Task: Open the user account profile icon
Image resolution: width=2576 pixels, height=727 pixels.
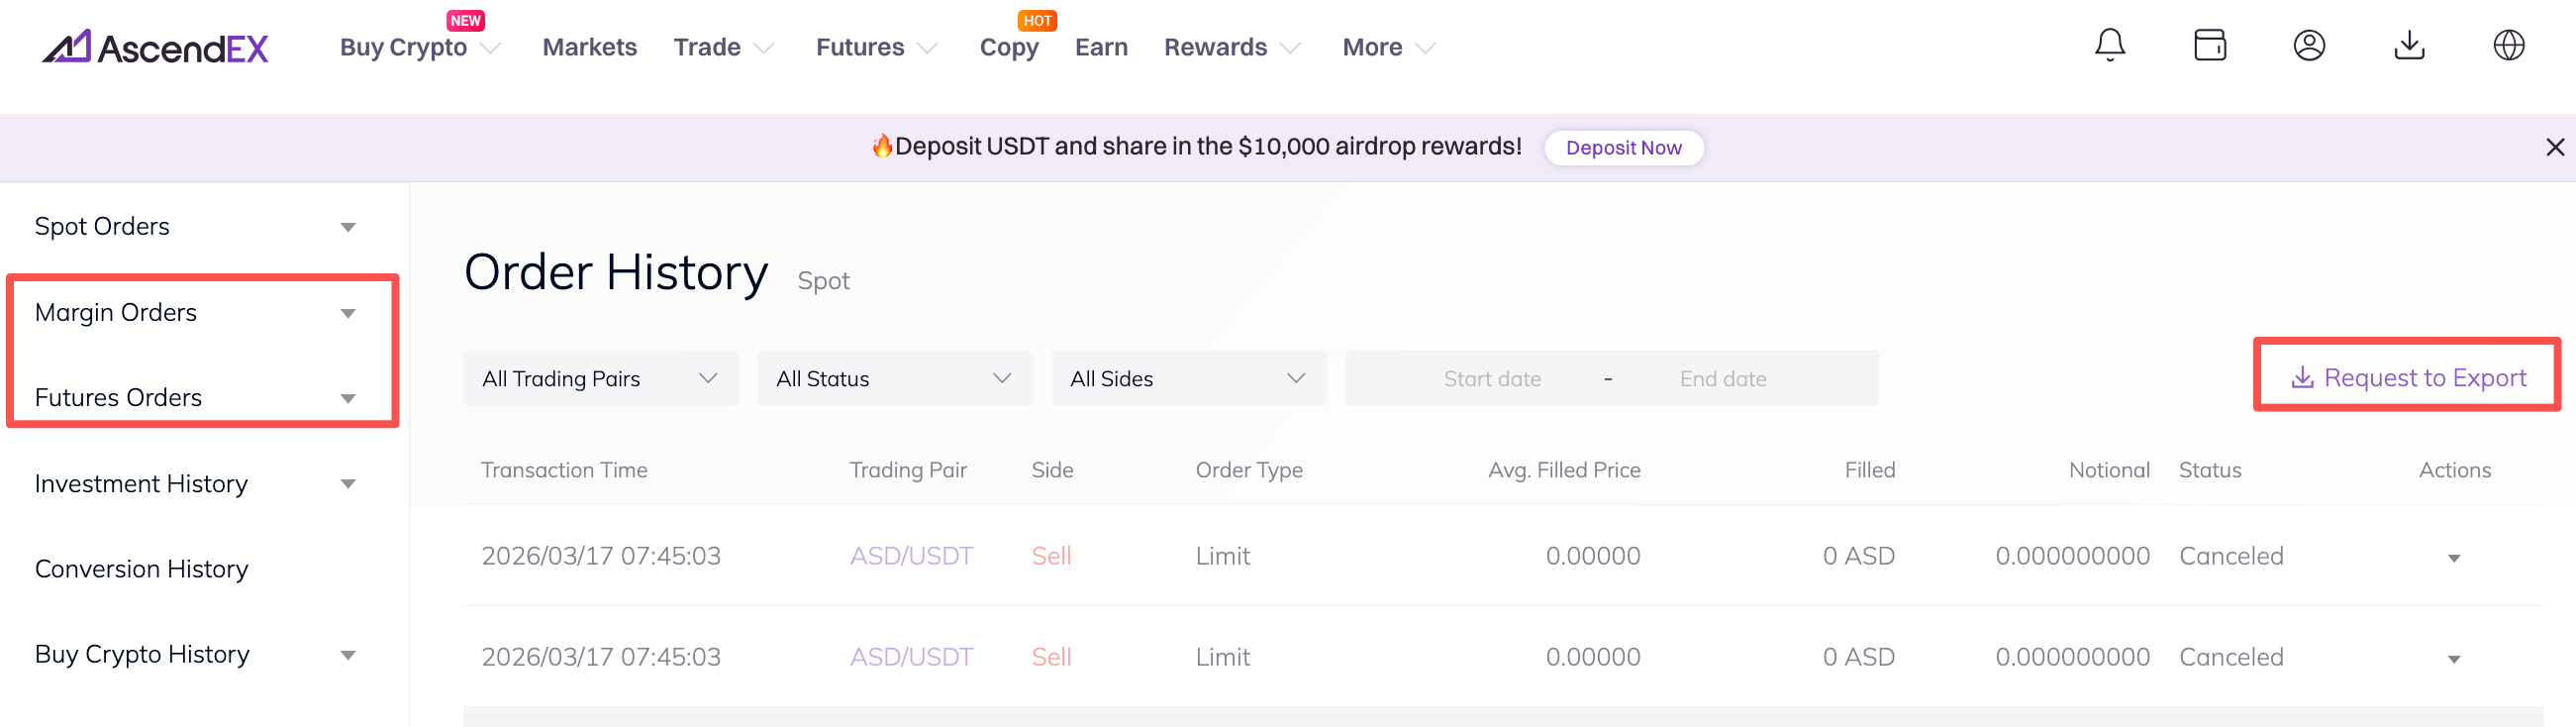Action: (x=2309, y=45)
